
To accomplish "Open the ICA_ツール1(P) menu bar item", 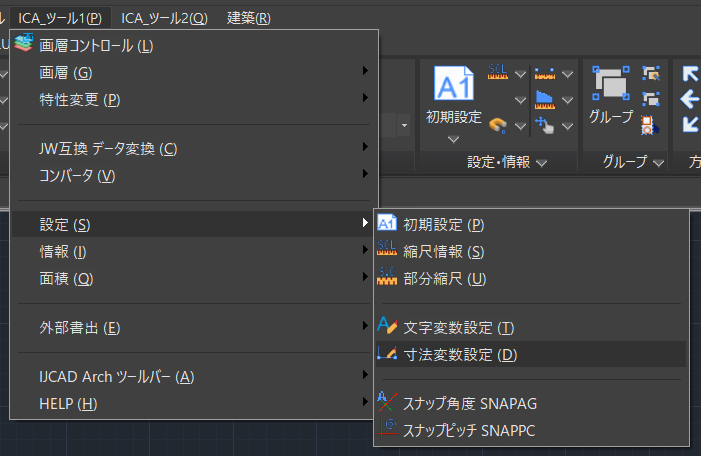I will (60, 18).
